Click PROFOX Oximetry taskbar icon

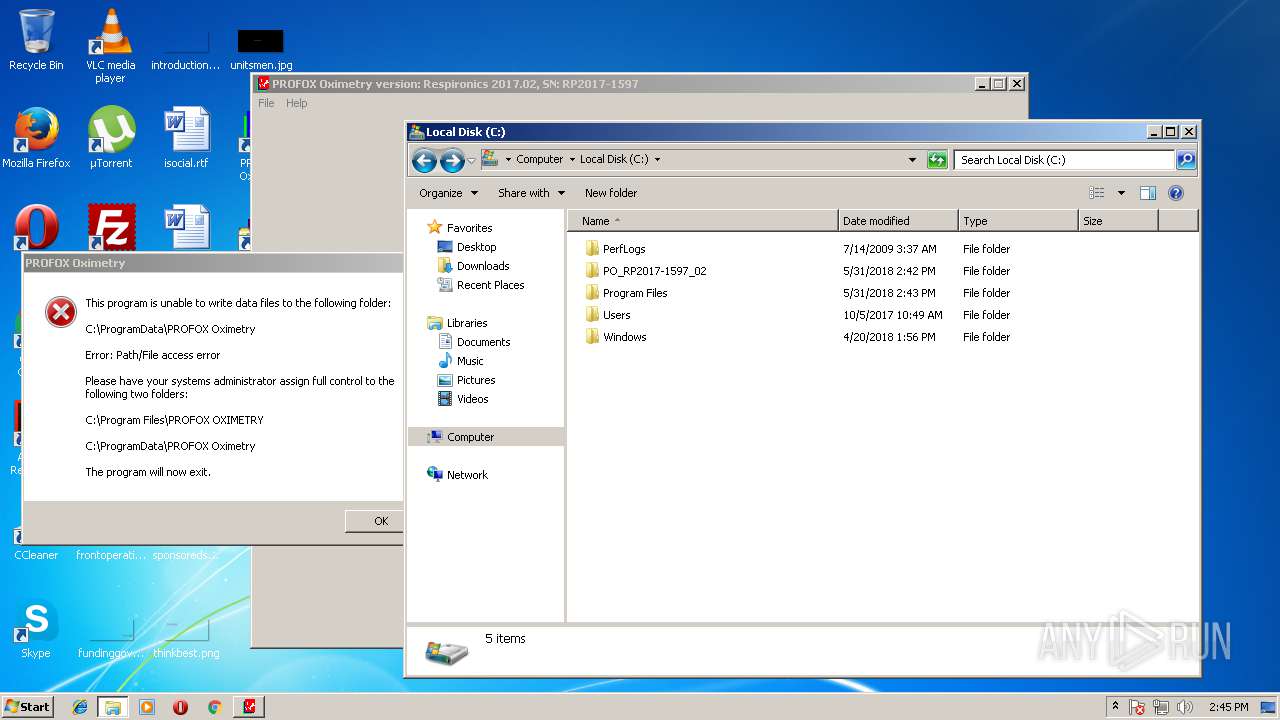click(x=249, y=707)
